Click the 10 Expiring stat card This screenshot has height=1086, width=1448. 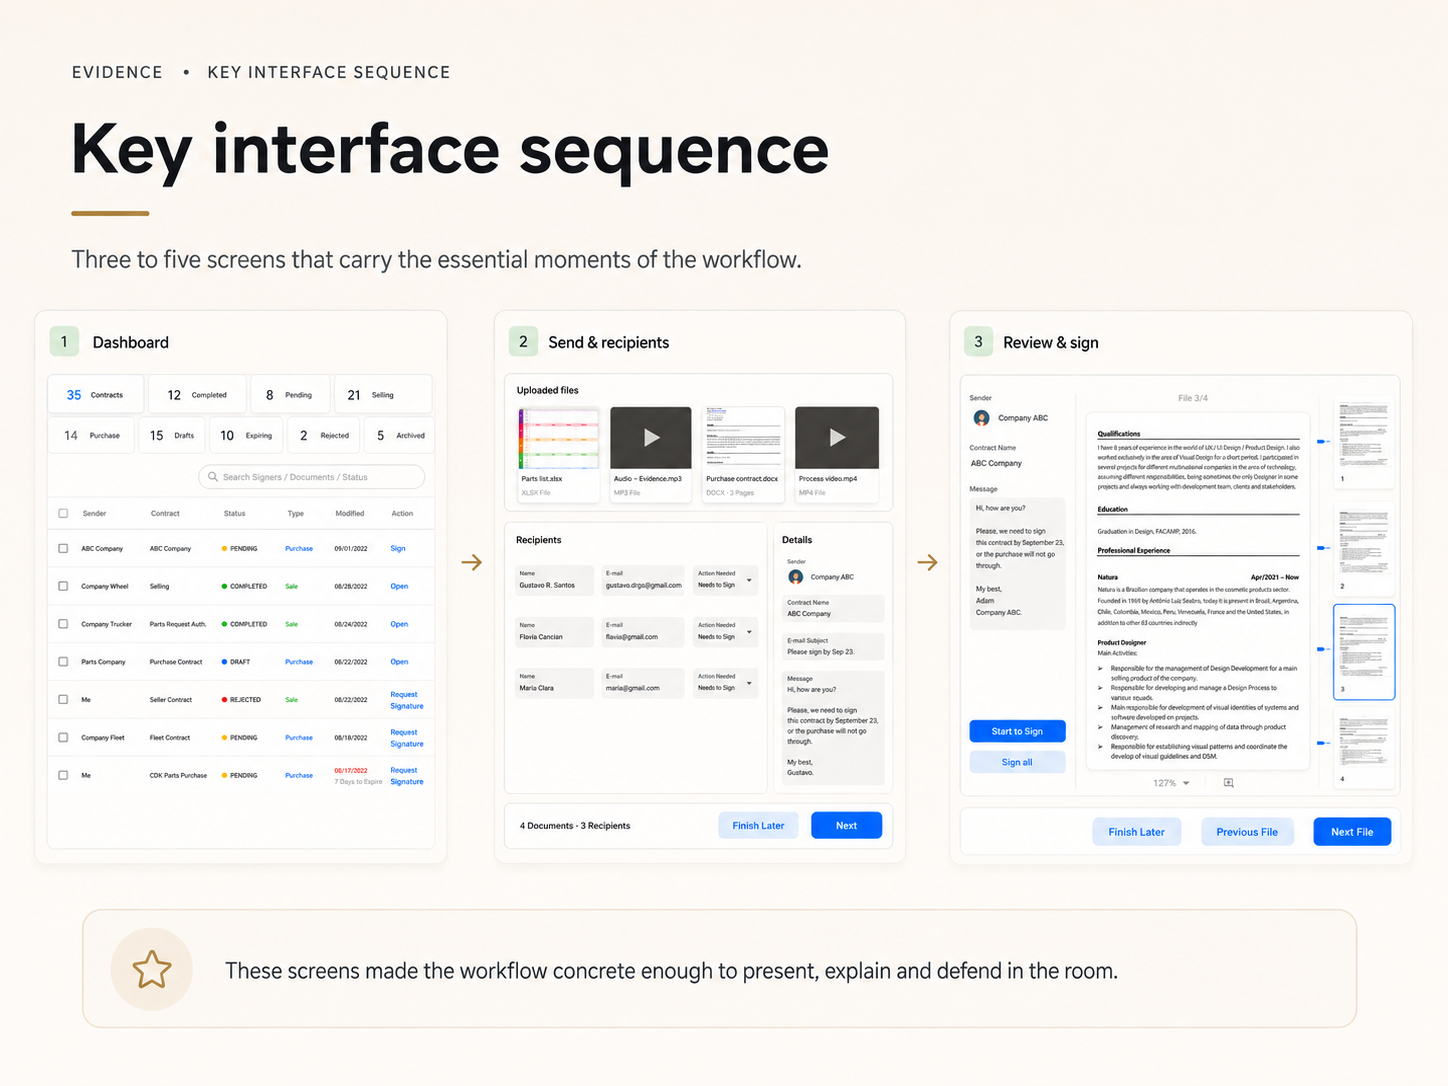[246, 435]
